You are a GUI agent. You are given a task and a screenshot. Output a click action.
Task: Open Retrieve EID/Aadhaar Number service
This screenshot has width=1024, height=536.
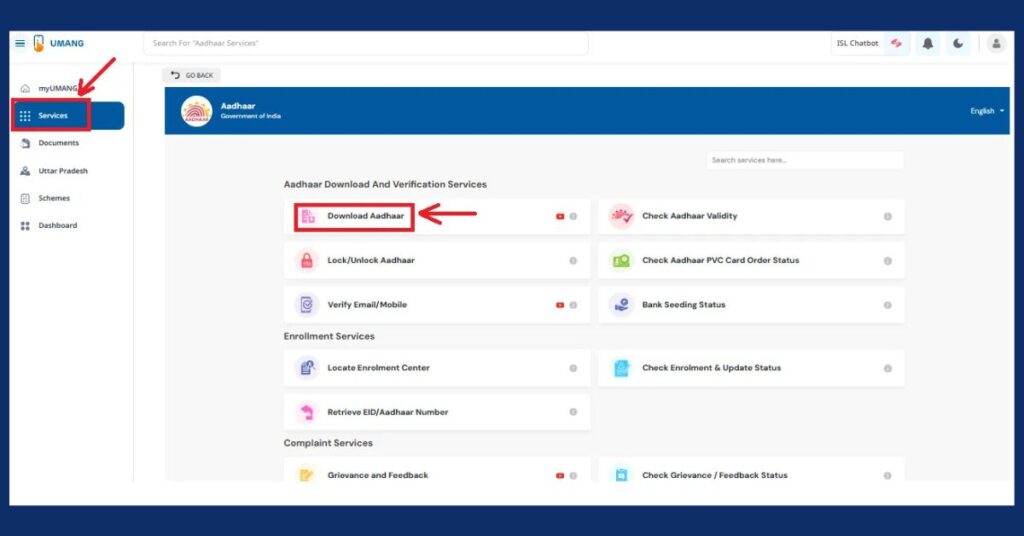pyautogui.click(x=437, y=412)
